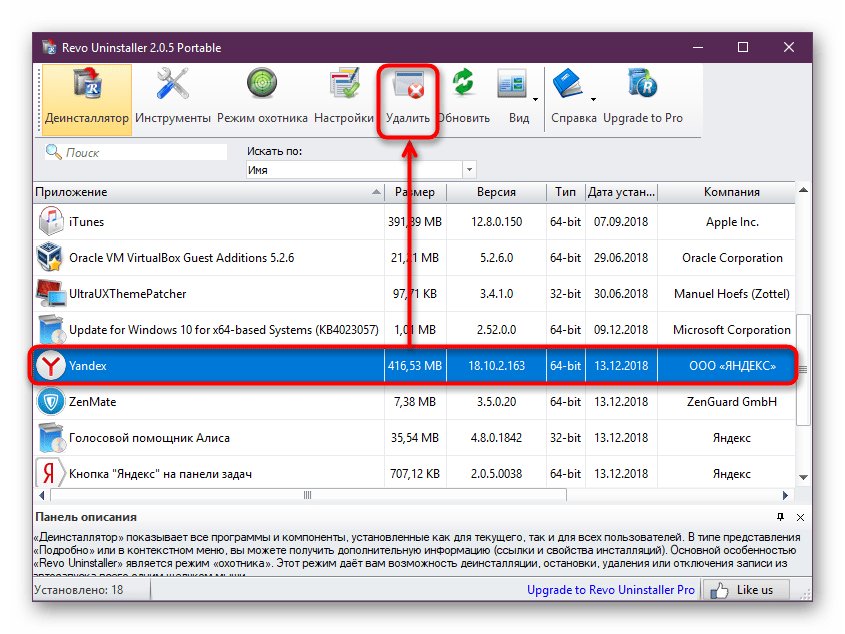The image size is (845, 634).
Task: Sort list by Версия column
Action: [496, 192]
